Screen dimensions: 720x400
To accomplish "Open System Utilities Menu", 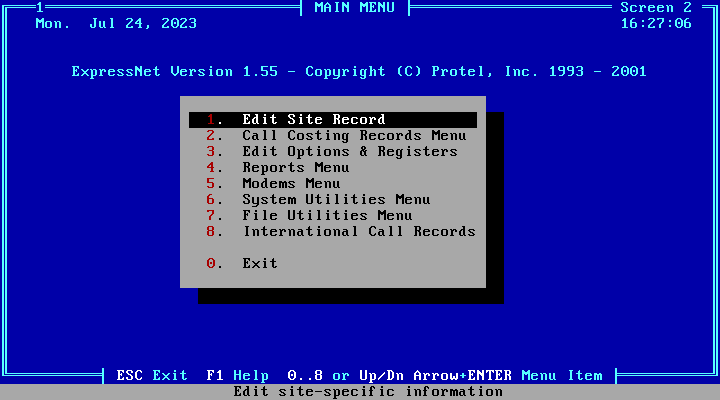I will [x=336, y=200].
